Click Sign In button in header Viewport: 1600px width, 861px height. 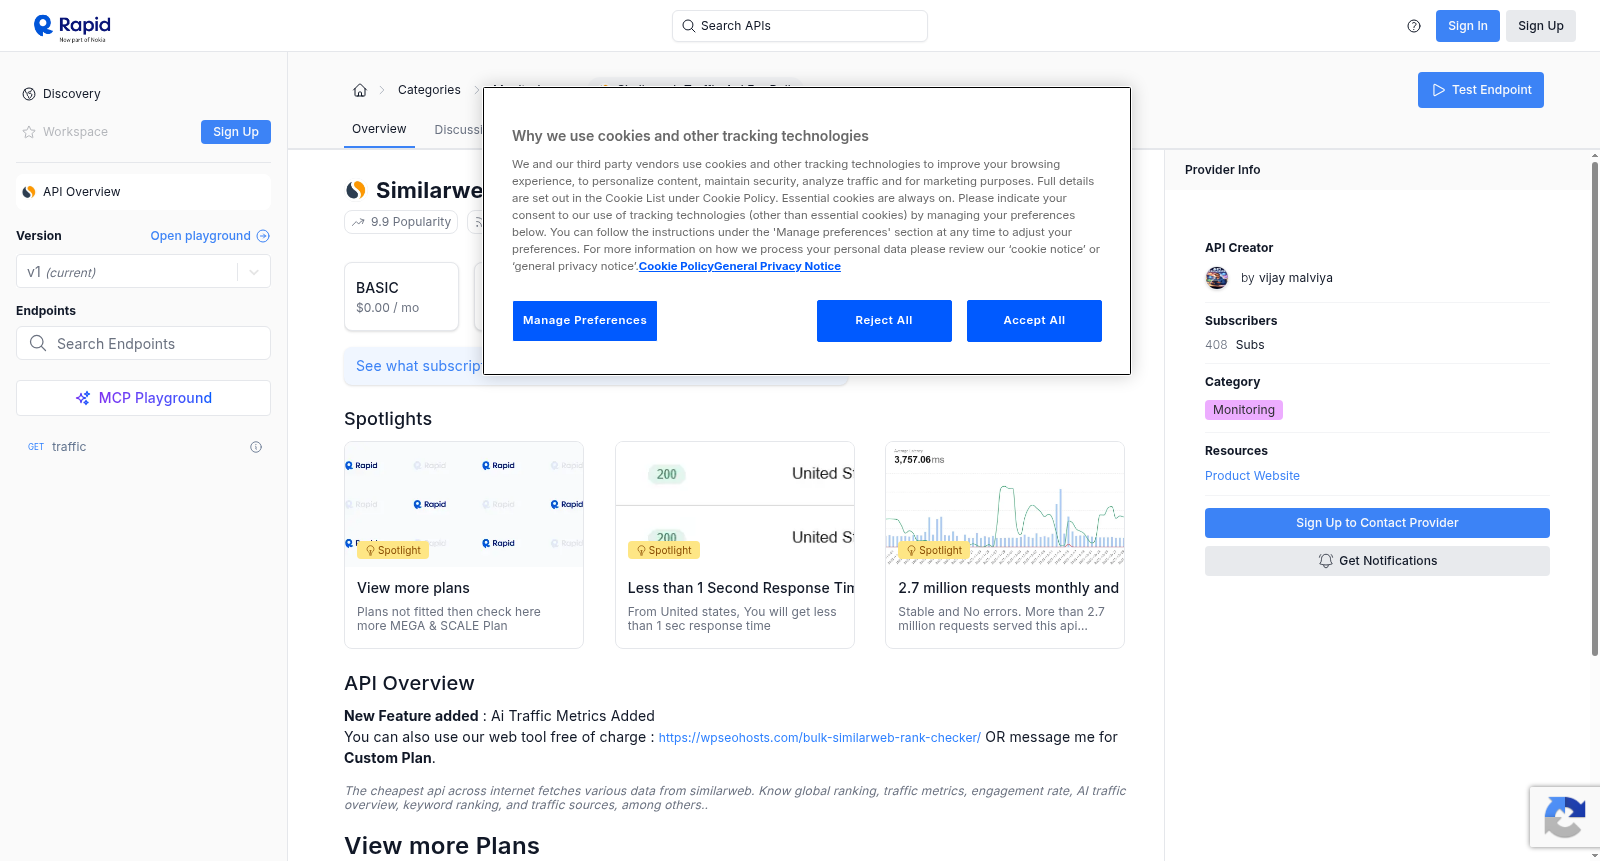click(1468, 26)
